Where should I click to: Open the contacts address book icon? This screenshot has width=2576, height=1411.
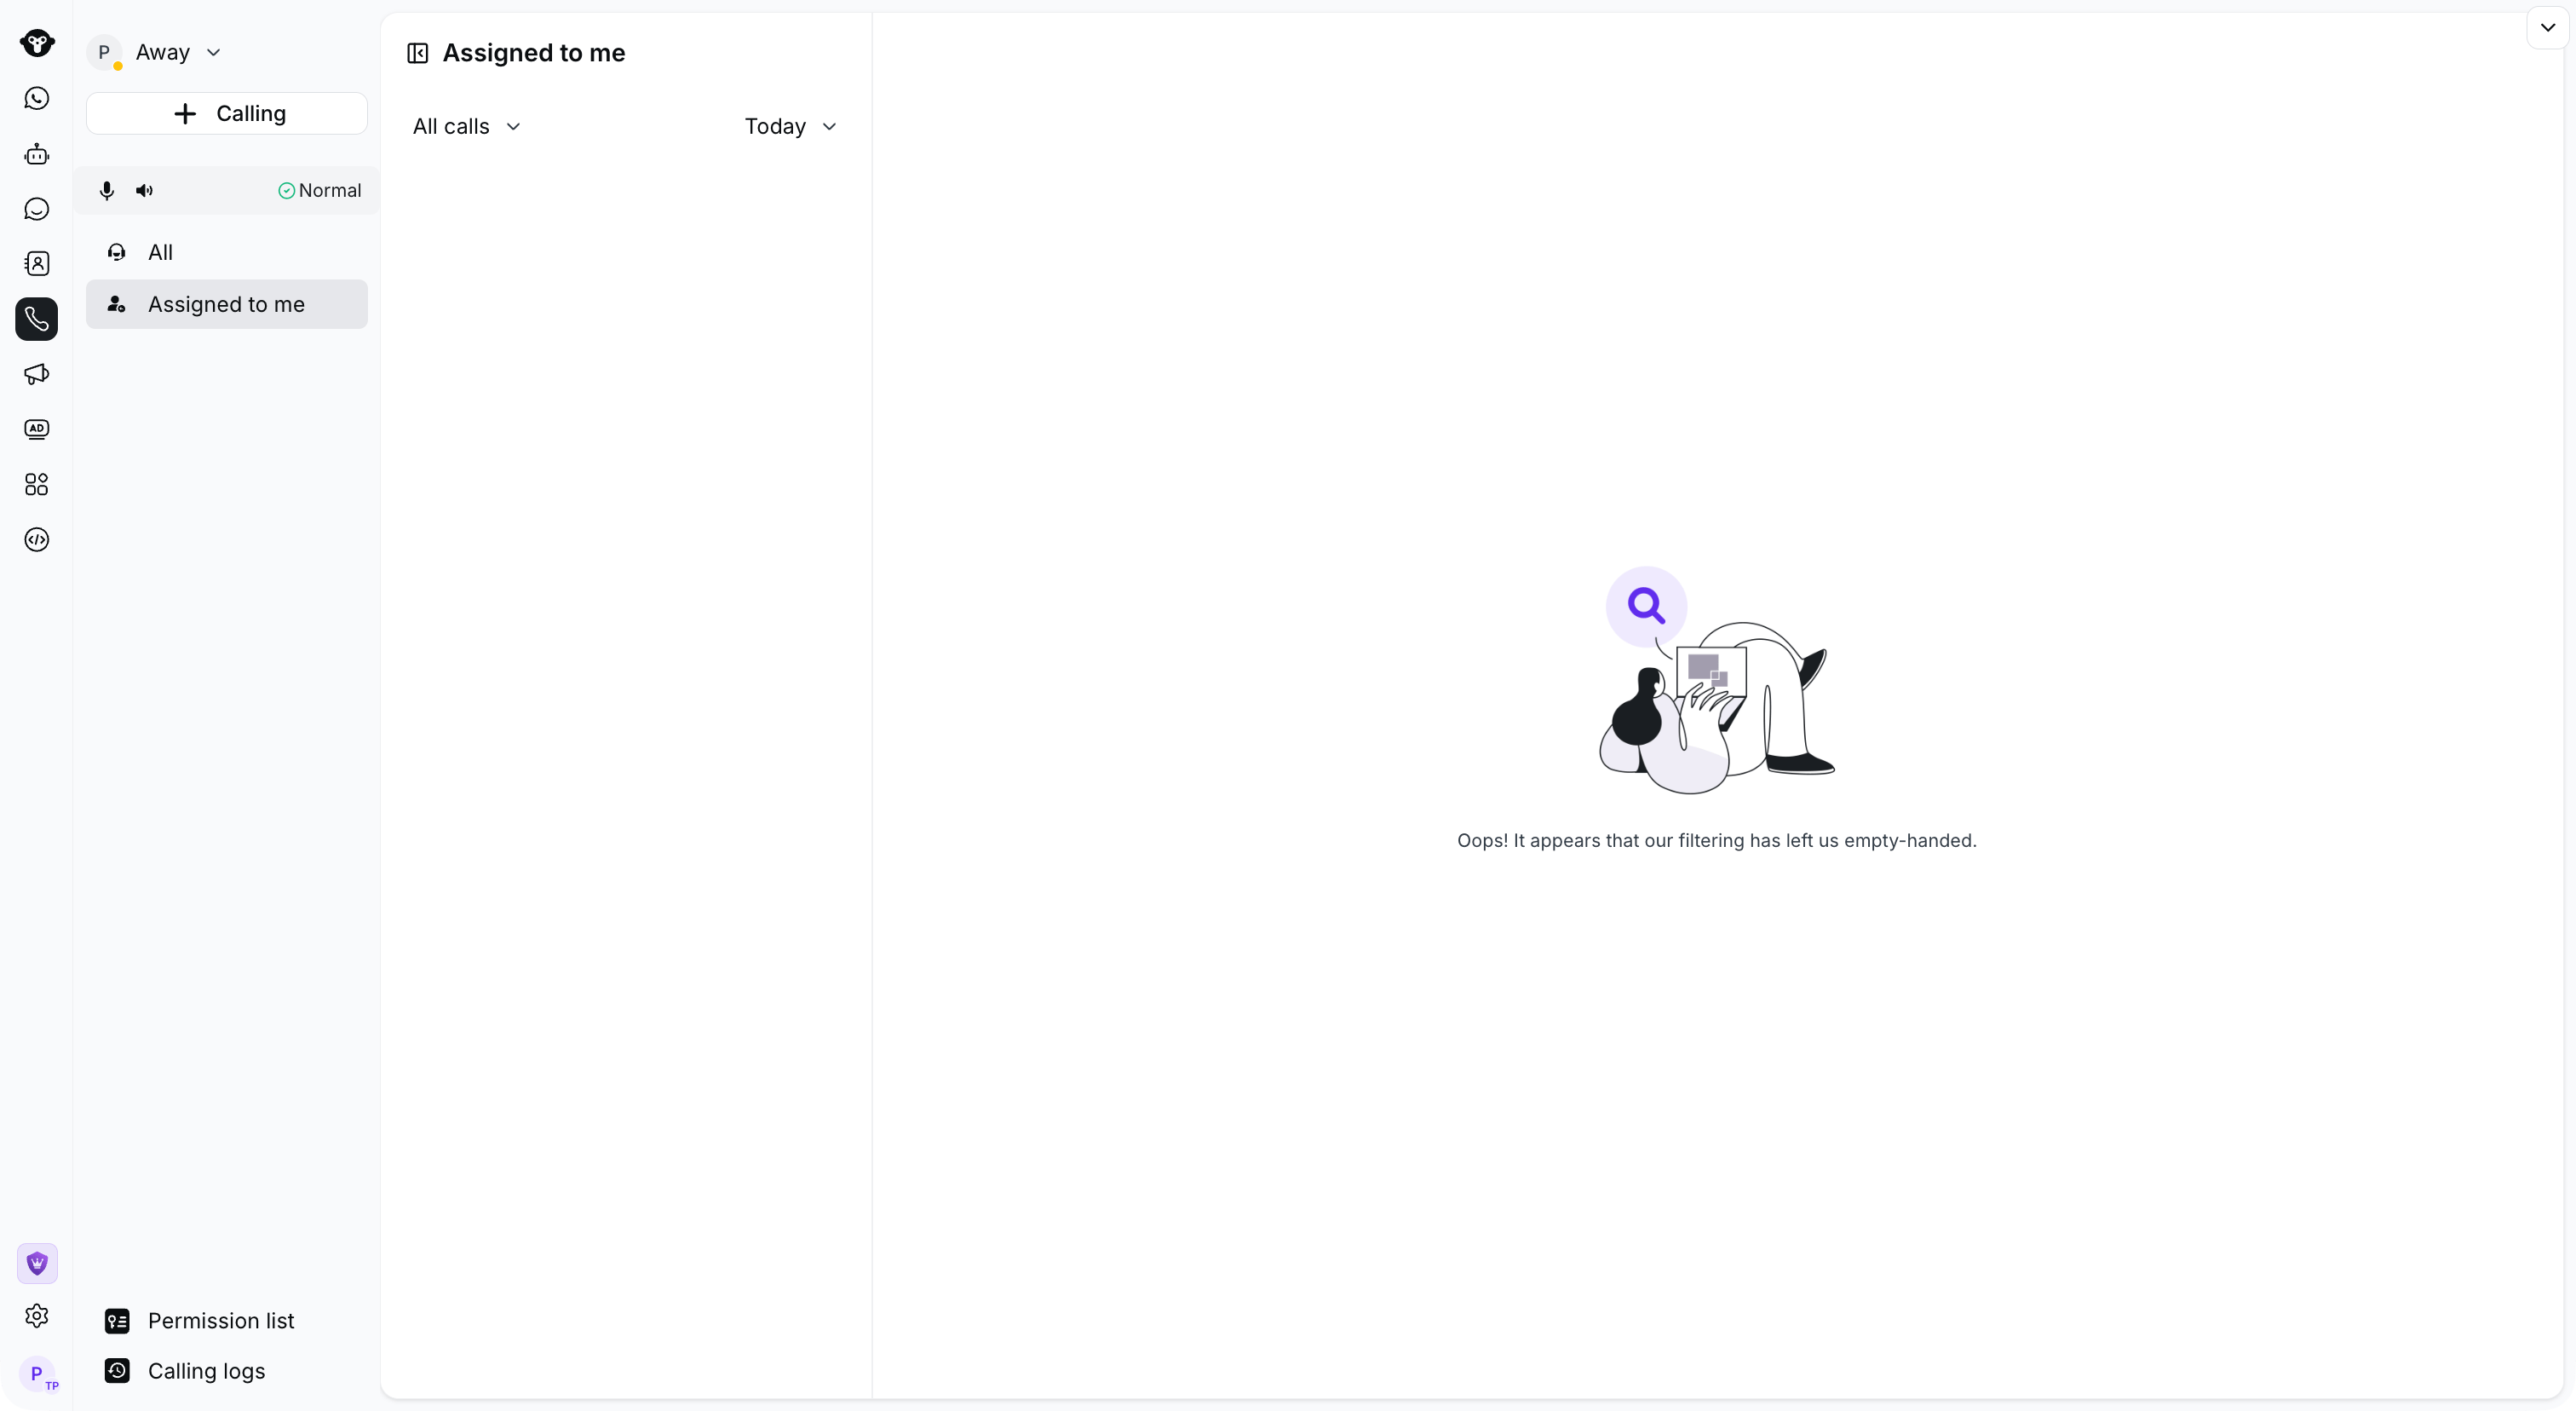click(37, 264)
